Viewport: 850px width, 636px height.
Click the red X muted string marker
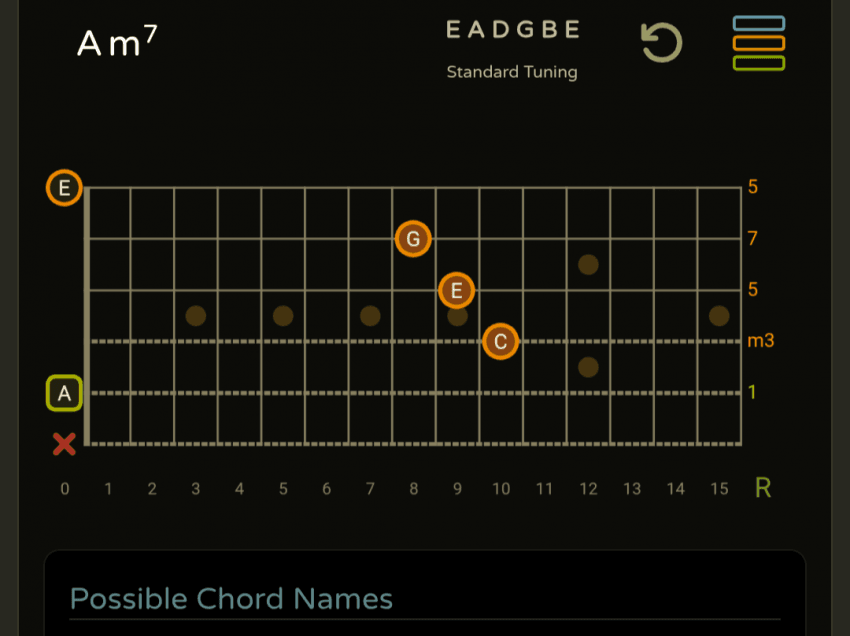64,444
